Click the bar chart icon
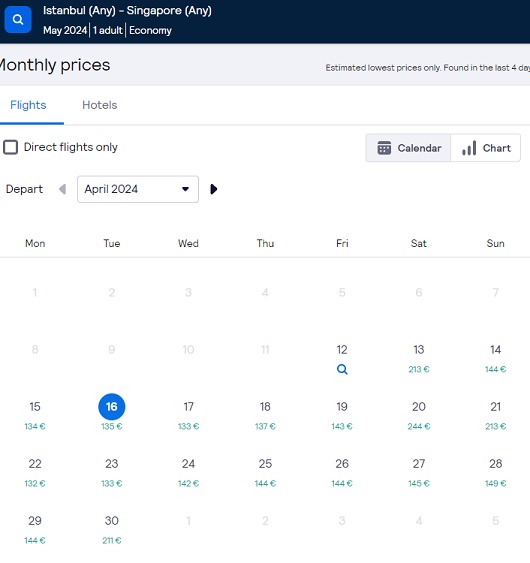The image size is (530, 563). pyautogui.click(x=469, y=148)
